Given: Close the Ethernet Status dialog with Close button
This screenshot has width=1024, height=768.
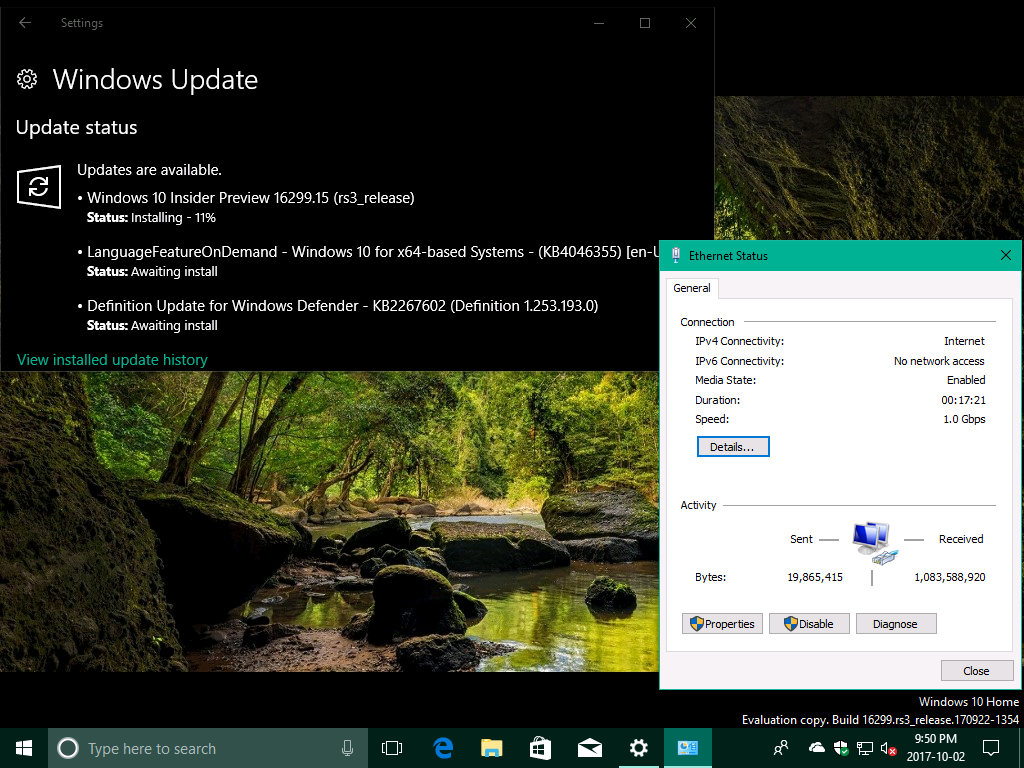Looking at the screenshot, I should pos(977,671).
